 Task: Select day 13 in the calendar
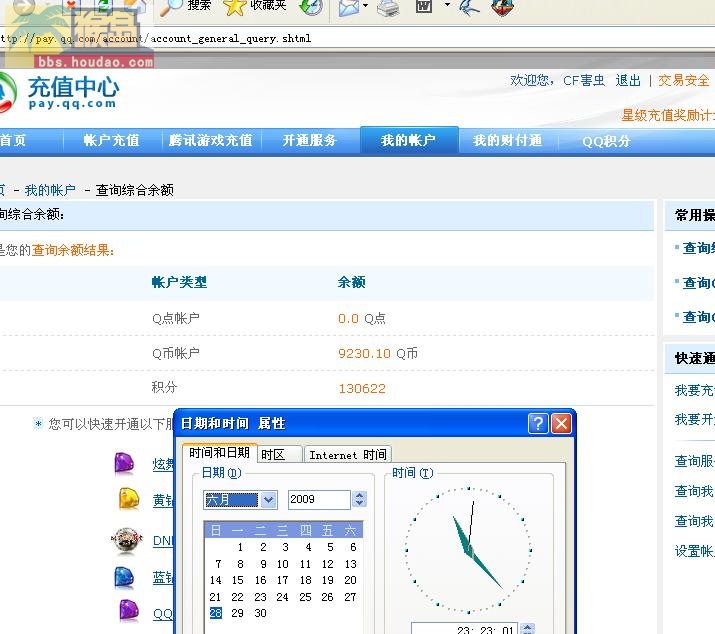click(x=350, y=564)
